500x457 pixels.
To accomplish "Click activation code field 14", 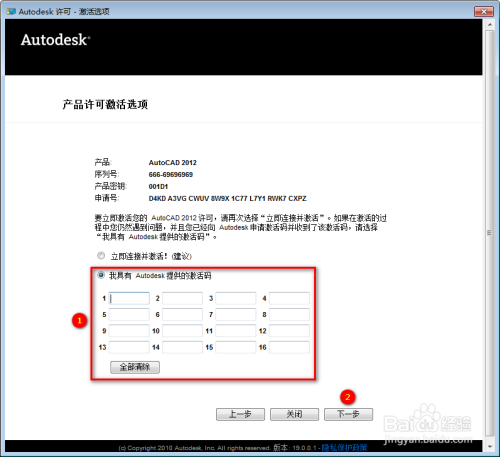I will pos(182,347).
